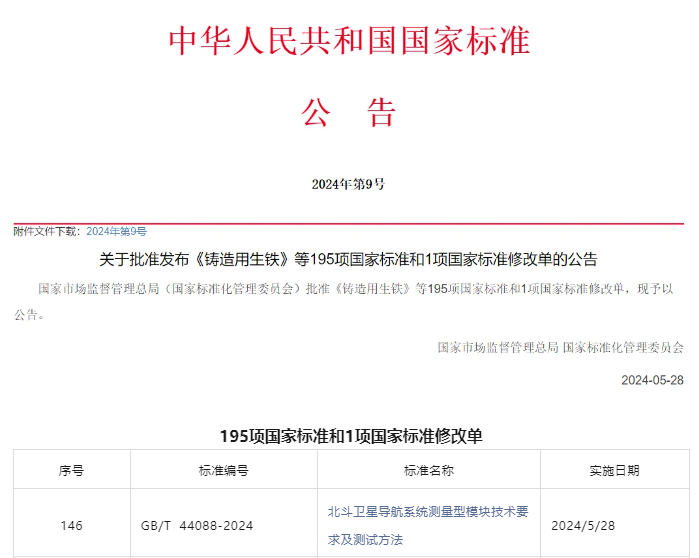This screenshot has width=699, height=558.
Task: Click the red 公告 heading
Action: tap(349, 112)
